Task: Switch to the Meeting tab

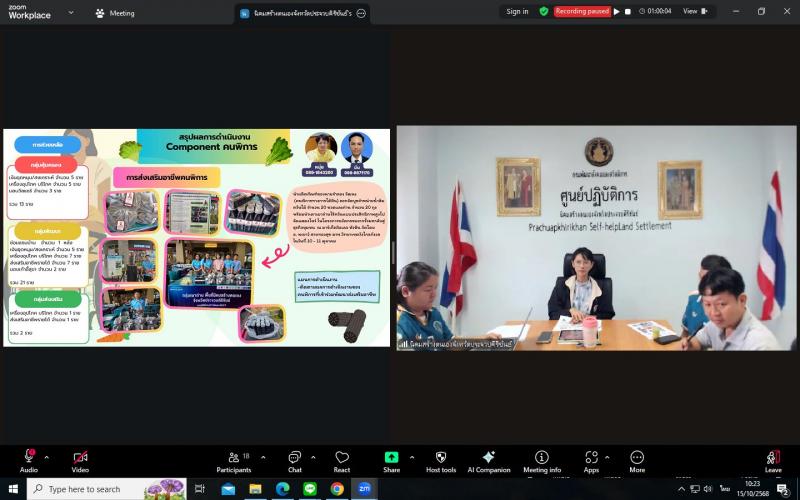Action: [x=115, y=13]
